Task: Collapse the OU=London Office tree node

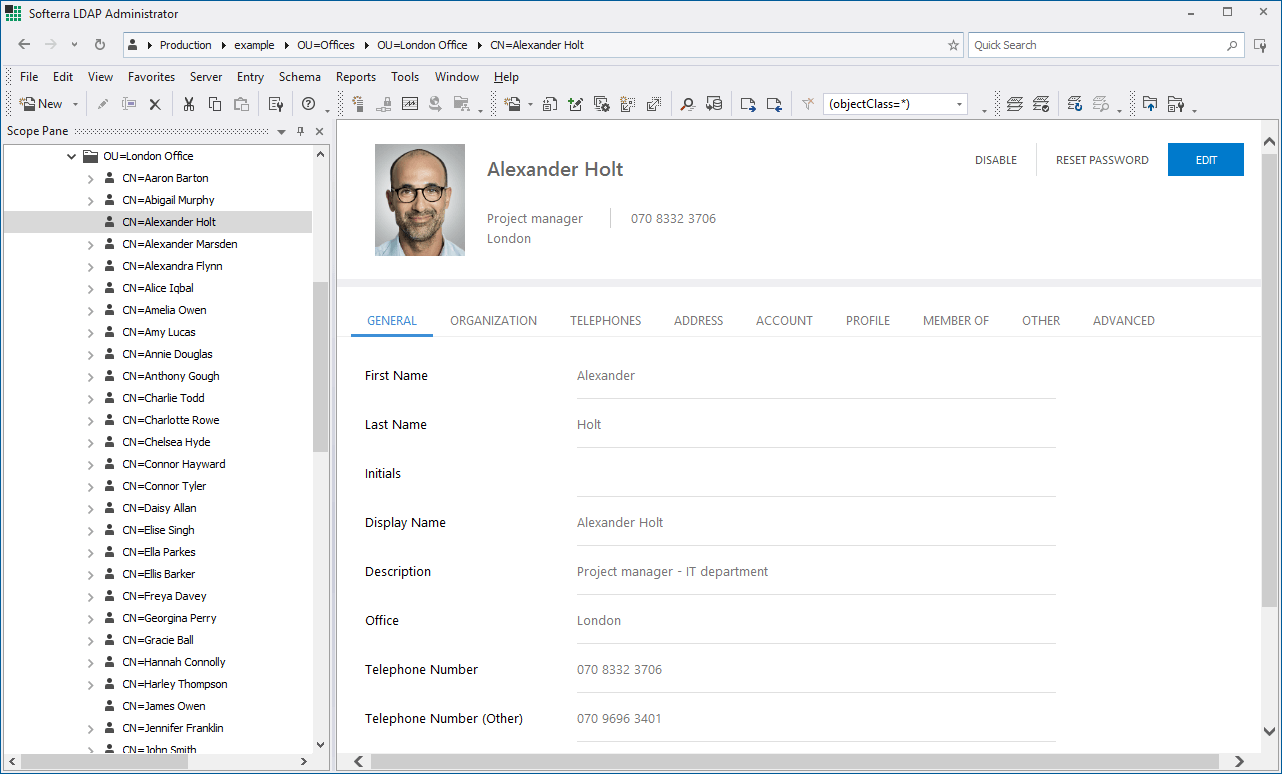Action: (71, 156)
